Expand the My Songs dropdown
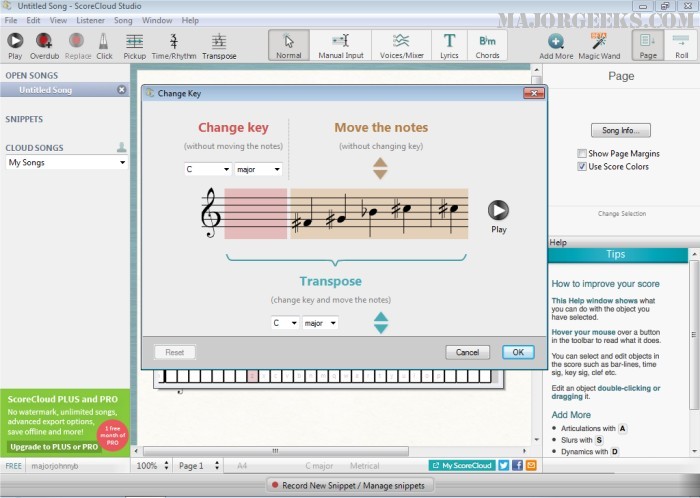This screenshot has width=700, height=498. click(66, 162)
